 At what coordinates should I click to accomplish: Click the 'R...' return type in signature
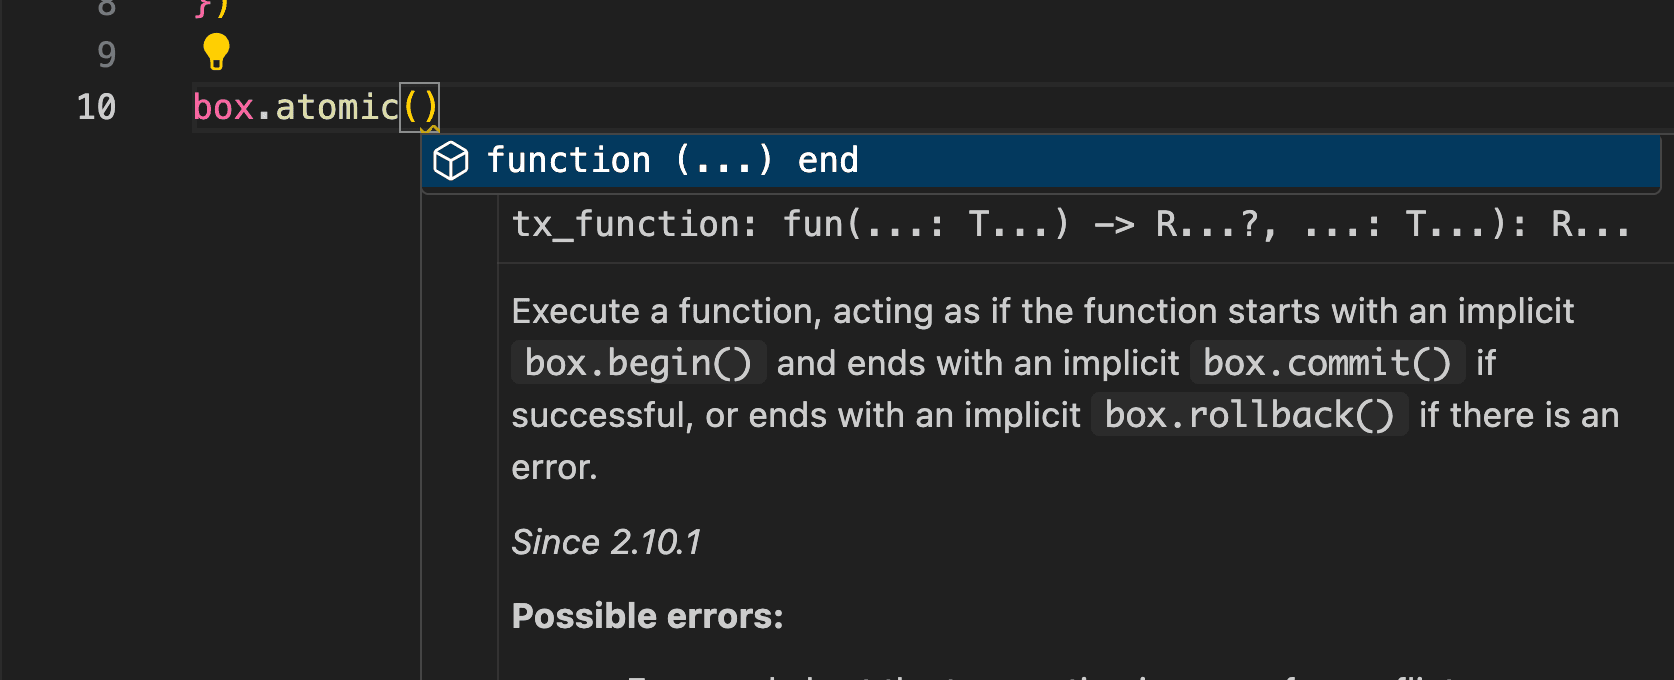pyautogui.click(x=1590, y=224)
